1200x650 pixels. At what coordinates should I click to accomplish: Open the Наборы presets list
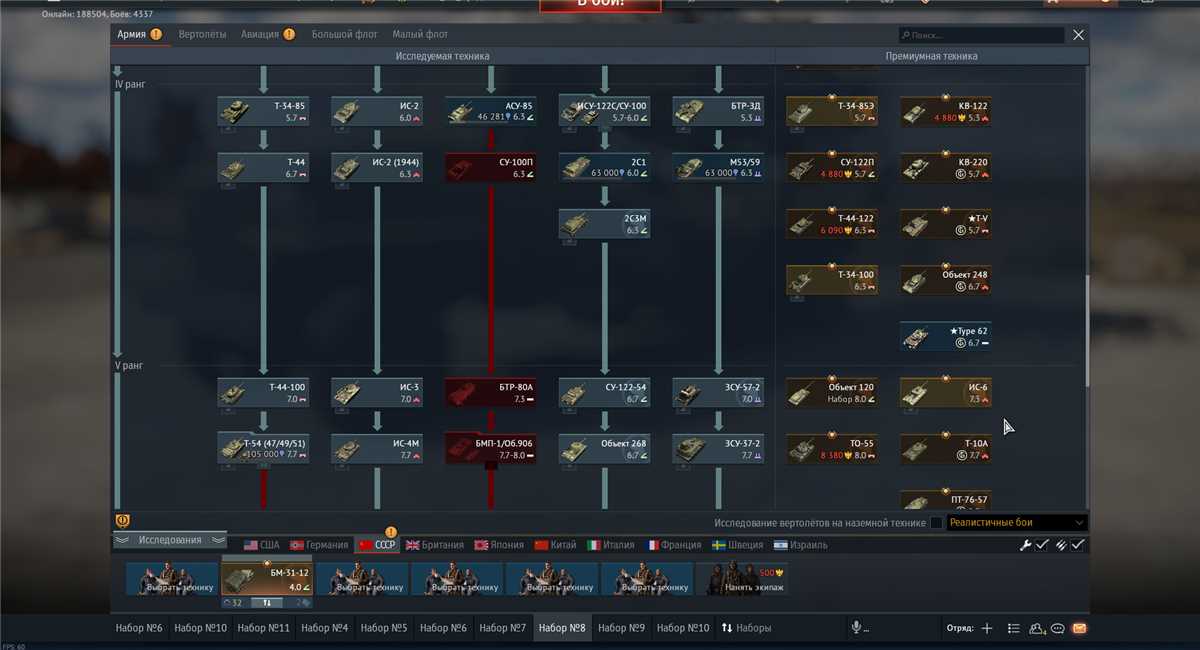746,628
